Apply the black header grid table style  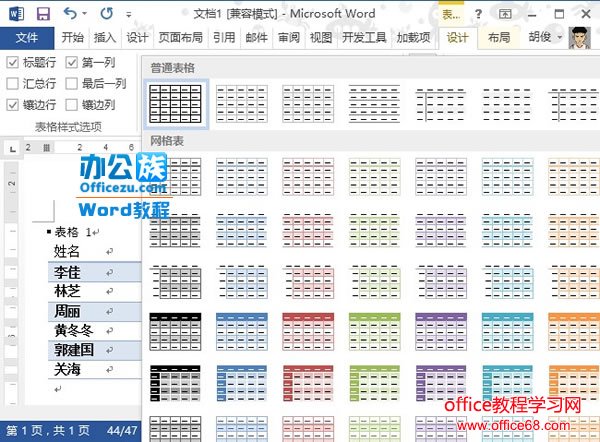point(175,331)
